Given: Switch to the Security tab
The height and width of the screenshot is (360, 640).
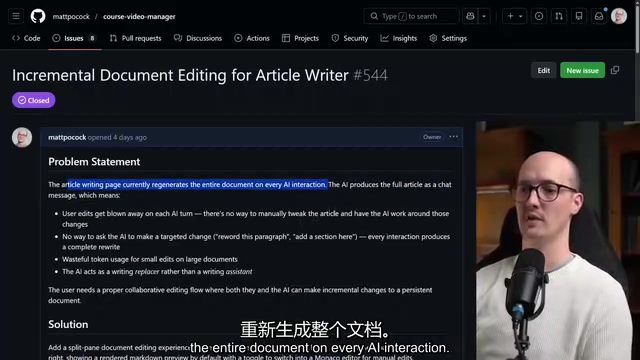Looking at the screenshot, I should [350, 38].
